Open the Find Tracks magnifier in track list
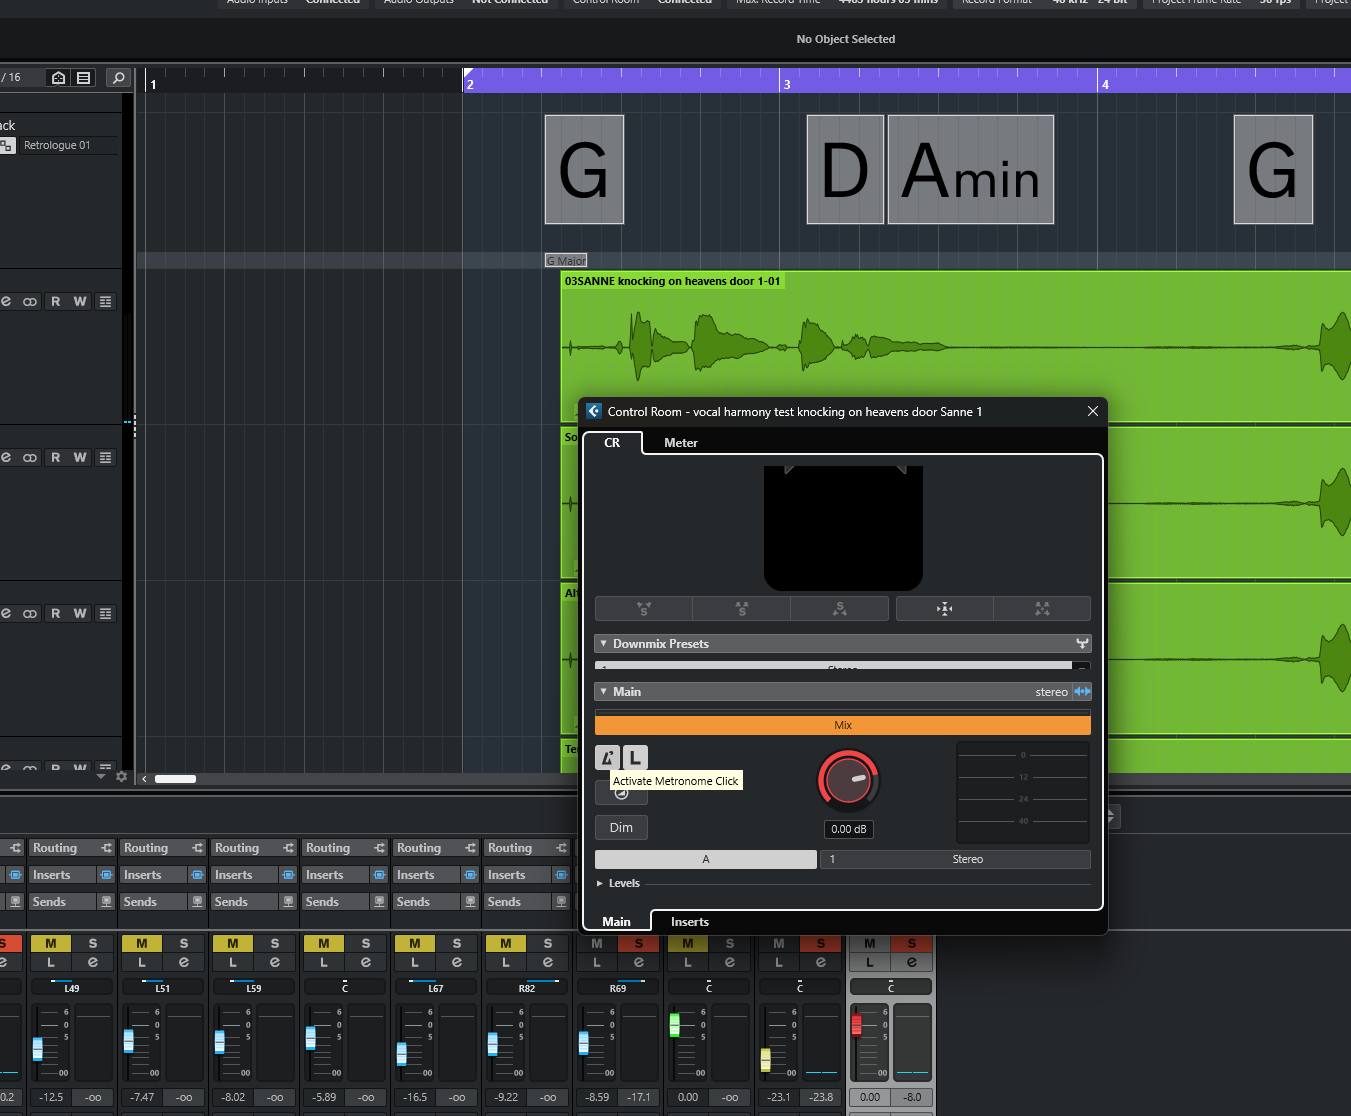Viewport: 1351px width, 1116px height. (x=118, y=77)
